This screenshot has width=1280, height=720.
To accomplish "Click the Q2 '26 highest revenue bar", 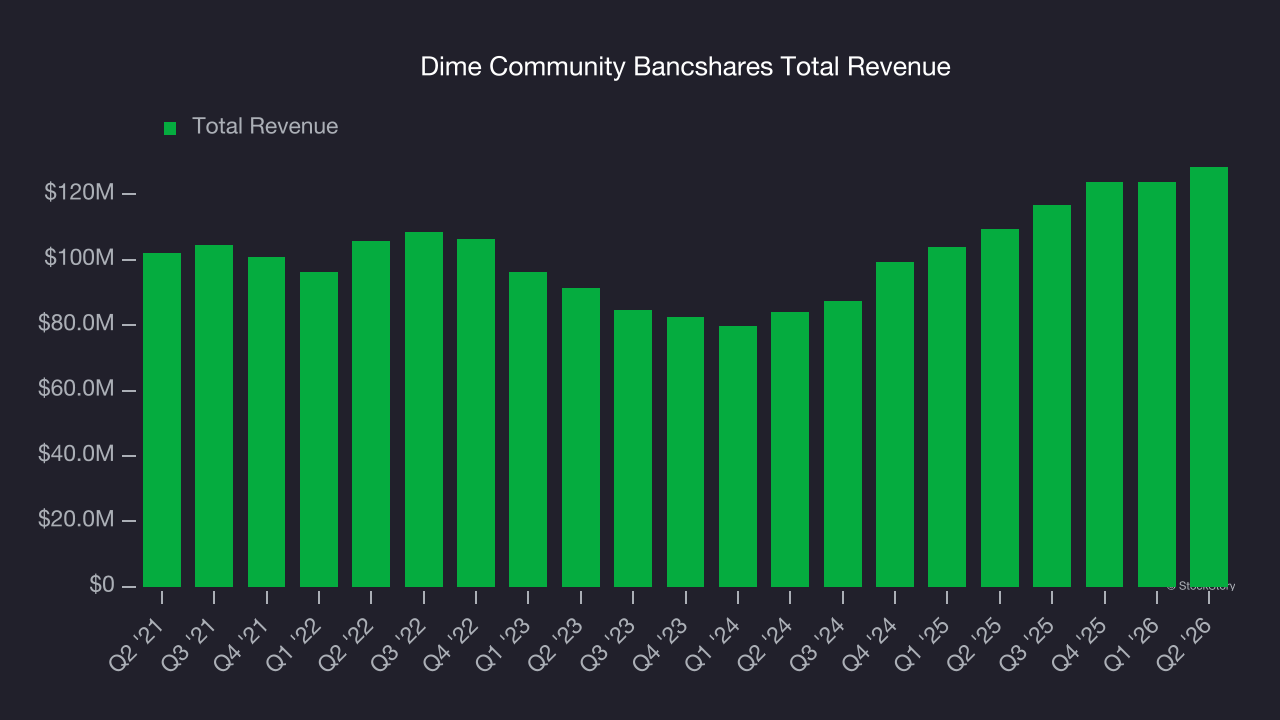I will tap(1209, 377).
